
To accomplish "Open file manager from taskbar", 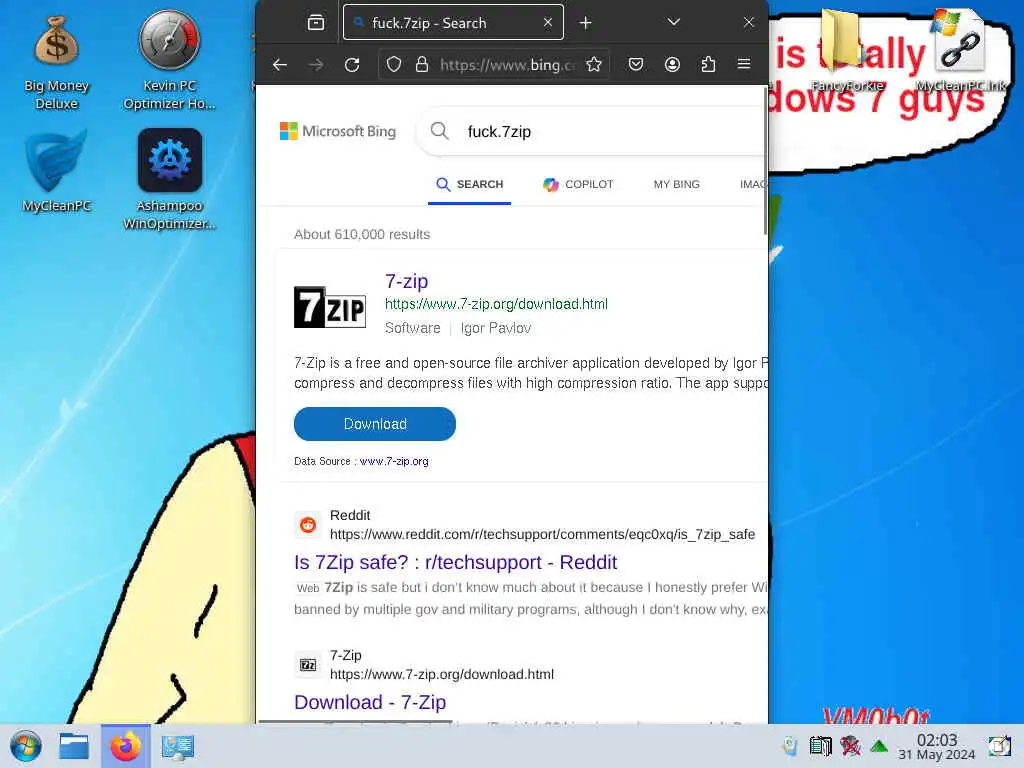I will coord(74,746).
